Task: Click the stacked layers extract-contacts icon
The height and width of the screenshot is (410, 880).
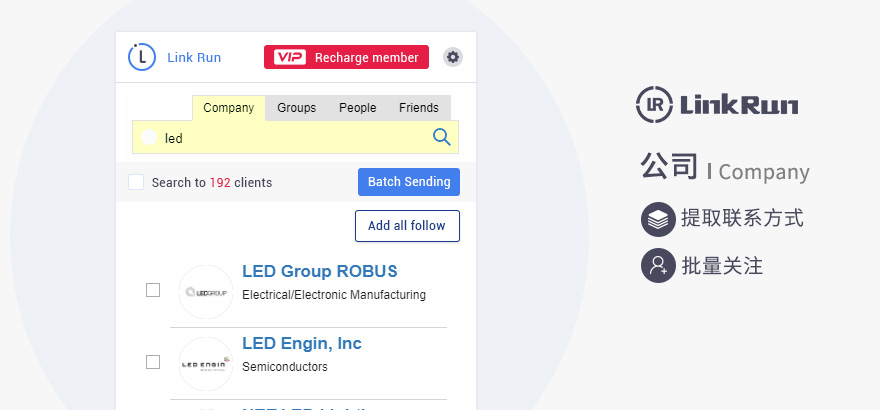Action: coord(658,219)
